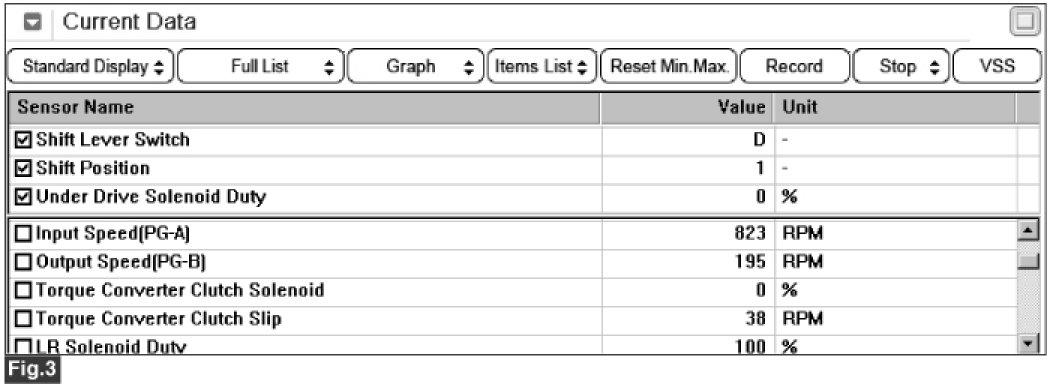Screen dimensions: 1050x387
Task: Click the VSS button
Action: (x=997, y=66)
